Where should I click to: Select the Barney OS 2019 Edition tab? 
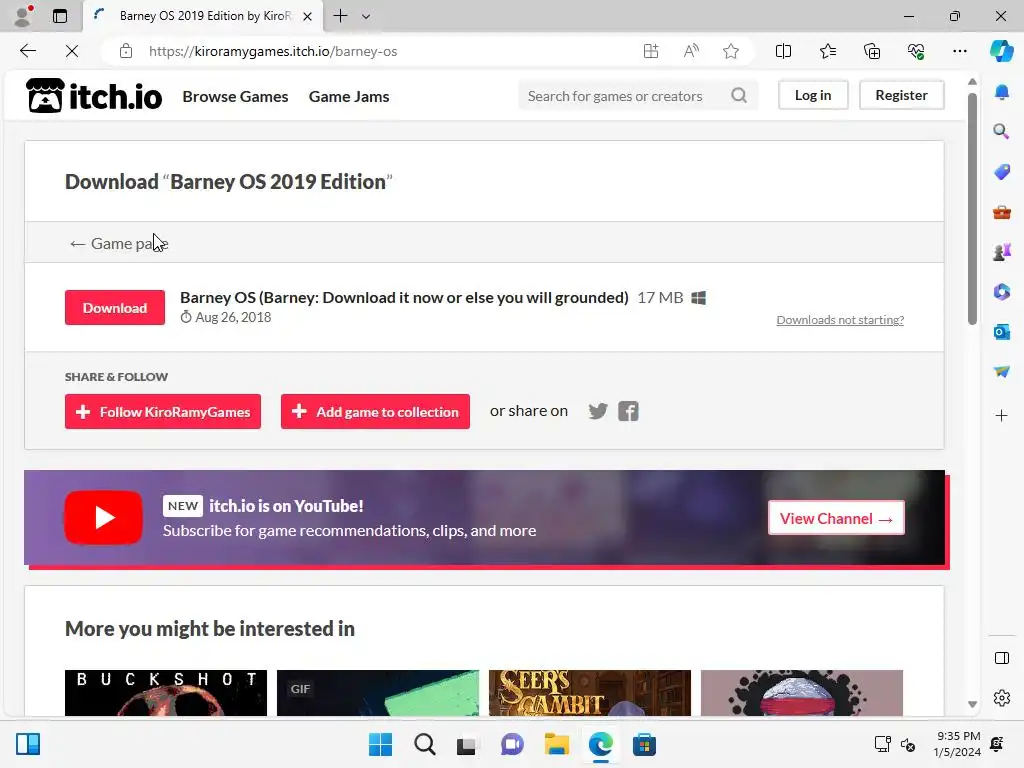click(x=203, y=16)
